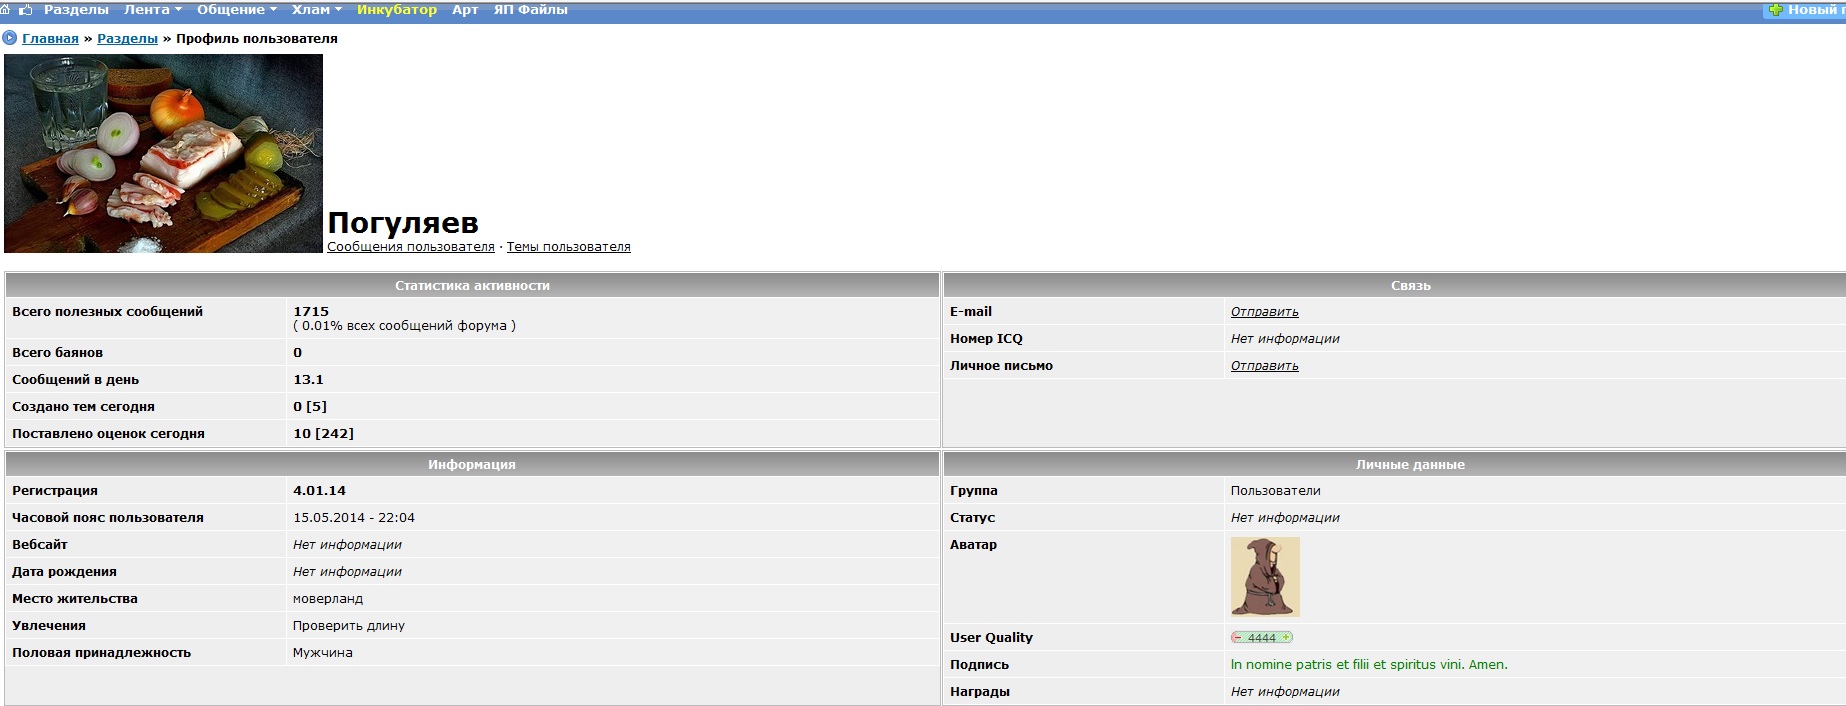1846x706 pixels.
Task: Click the Пользователи group value
Action: [x=1276, y=491]
